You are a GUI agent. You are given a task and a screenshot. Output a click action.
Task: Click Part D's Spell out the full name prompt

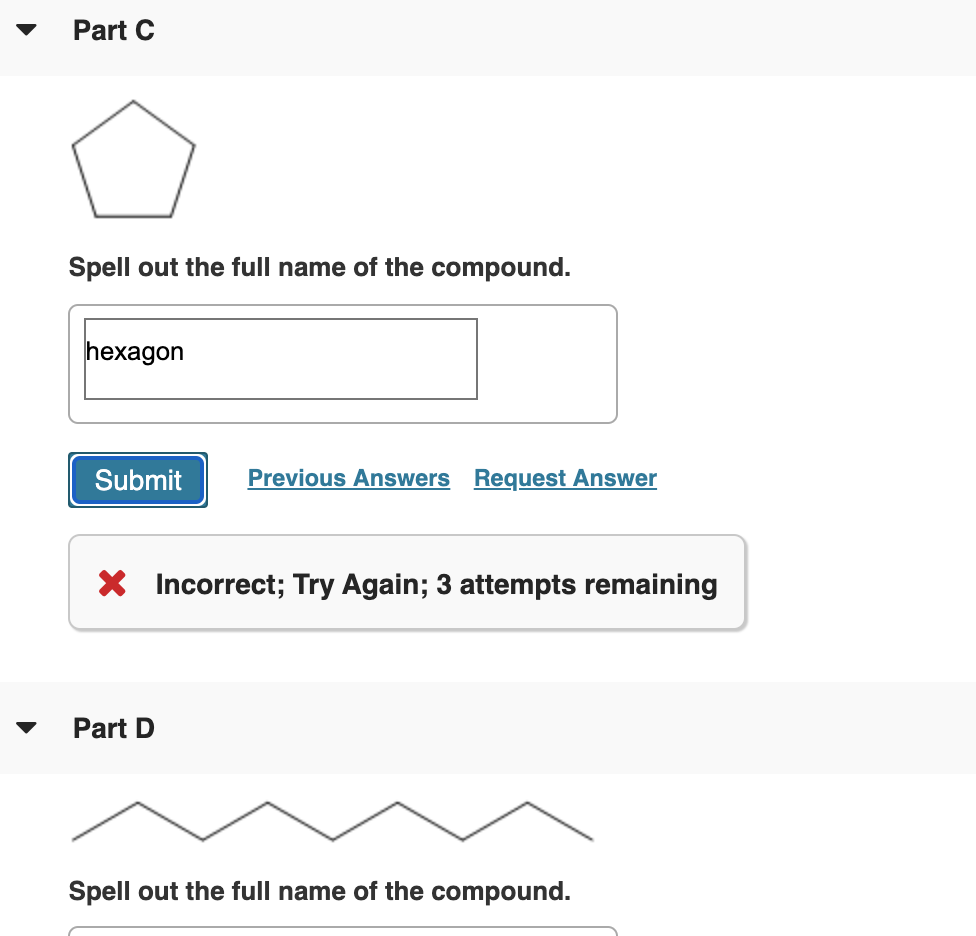tap(319, 891)
